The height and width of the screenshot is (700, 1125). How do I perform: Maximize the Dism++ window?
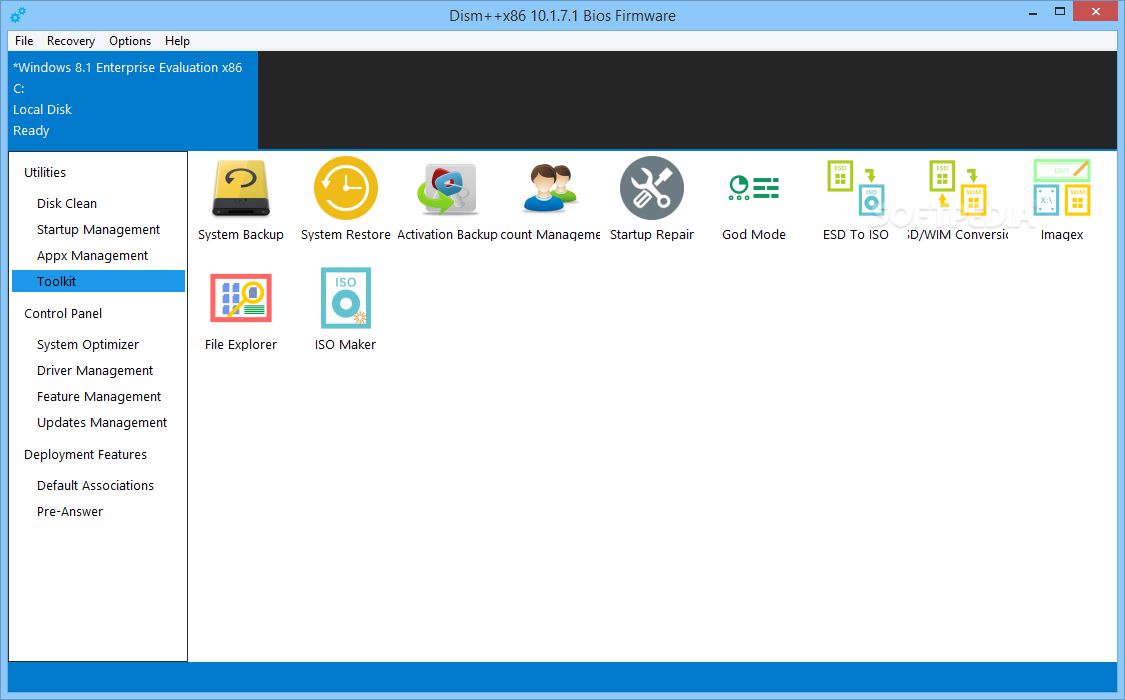coord(1060,12)
